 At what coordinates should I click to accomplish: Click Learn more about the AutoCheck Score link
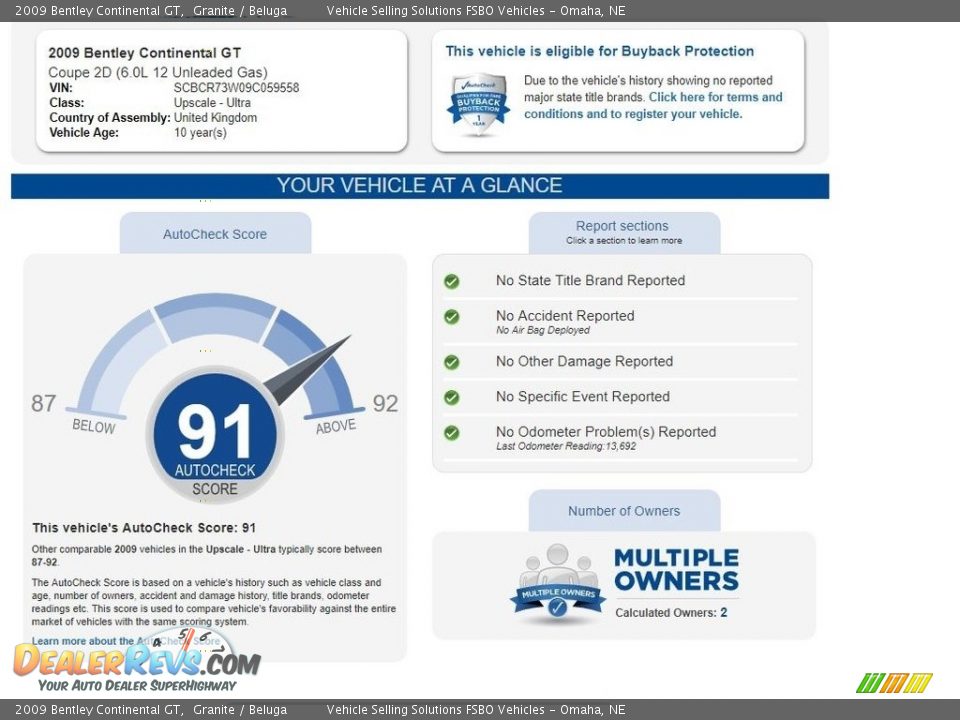click(x=126, y=641)
